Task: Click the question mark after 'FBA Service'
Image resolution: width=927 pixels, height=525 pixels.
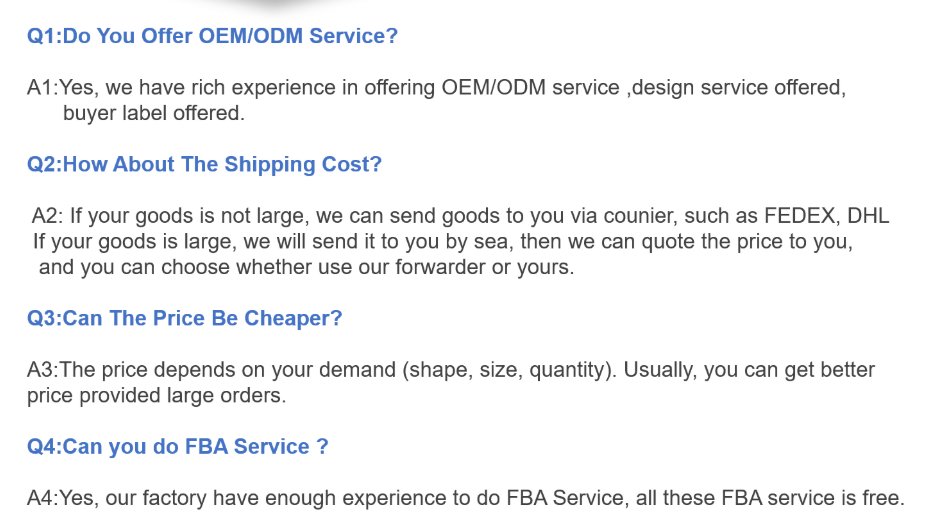Action: point(322,446)
